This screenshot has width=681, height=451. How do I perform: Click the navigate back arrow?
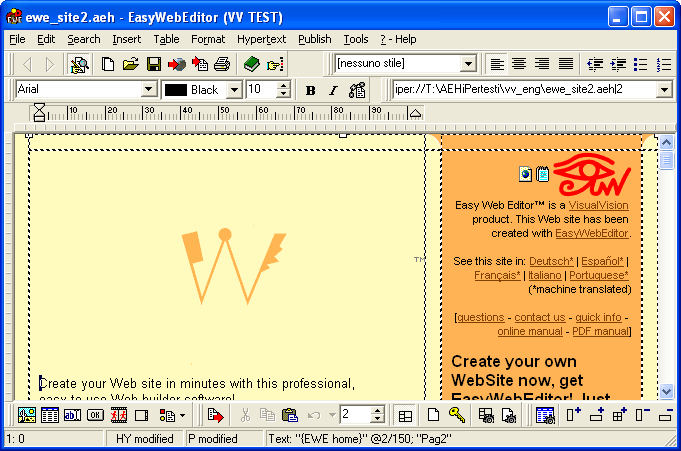tap(27, 64)
